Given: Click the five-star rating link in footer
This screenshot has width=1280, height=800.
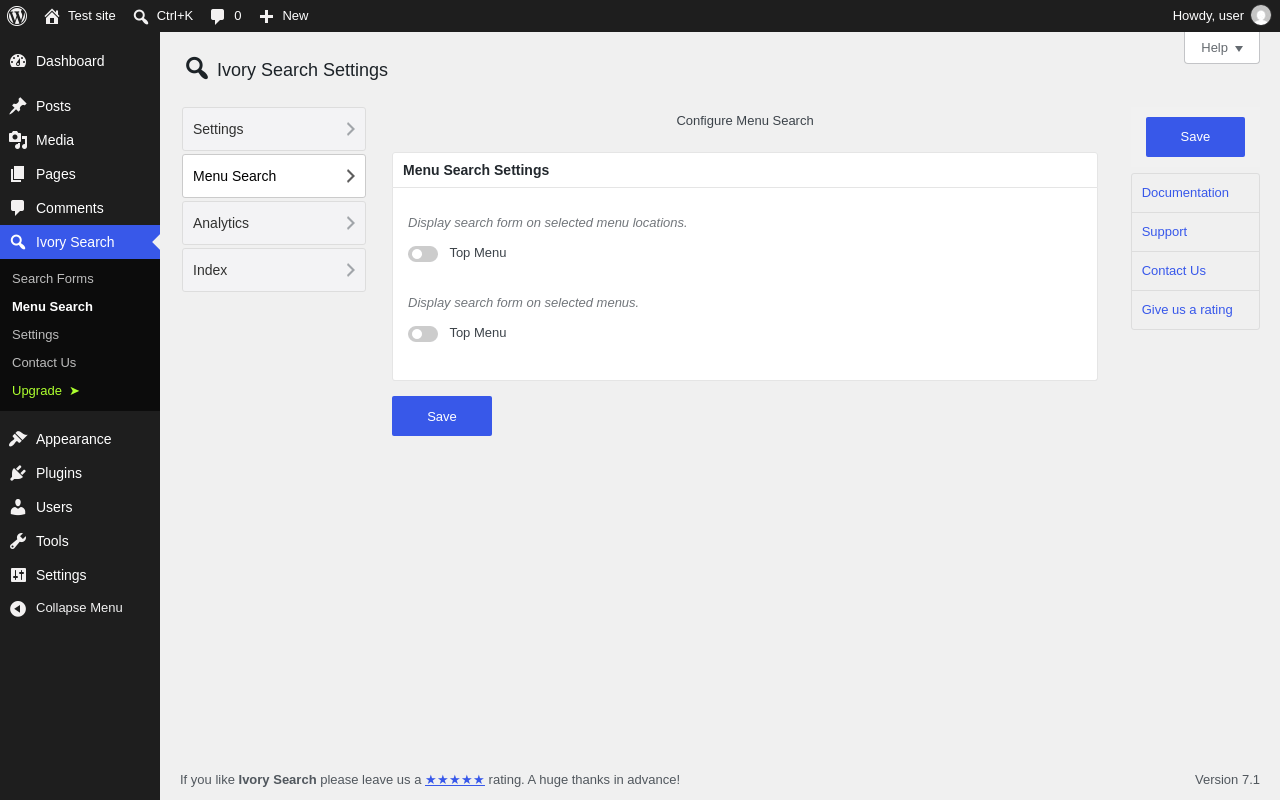Looking at the screenshot, I should pos(455,780).
